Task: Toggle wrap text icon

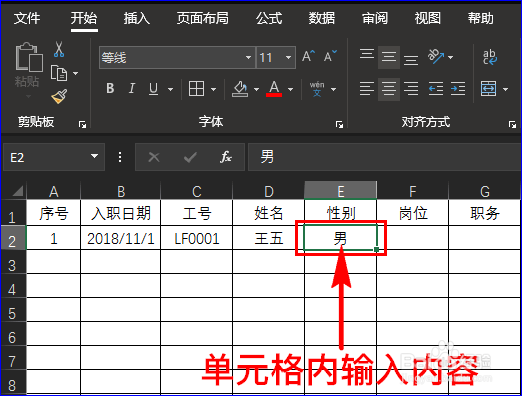Action: point(490,57)
